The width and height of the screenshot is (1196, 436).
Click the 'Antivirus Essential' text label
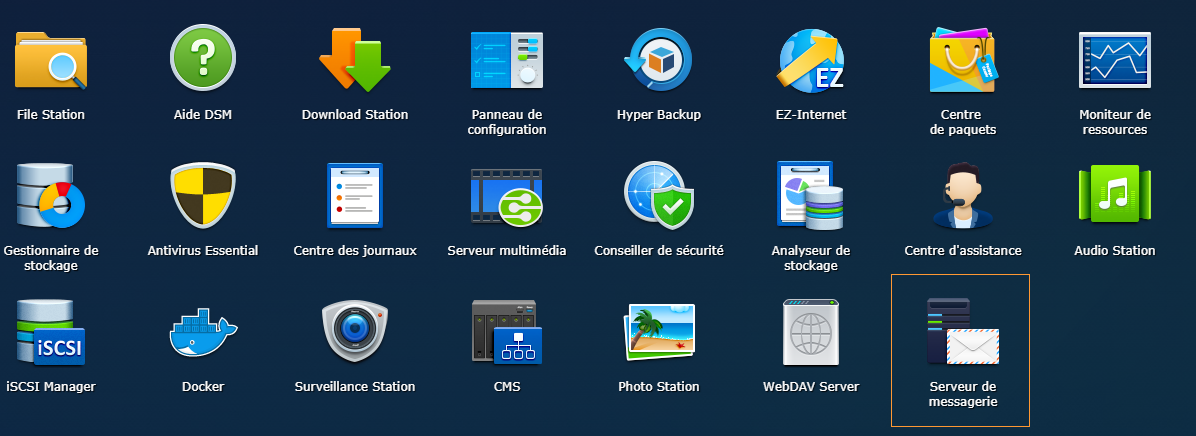(x=203, y=251)
